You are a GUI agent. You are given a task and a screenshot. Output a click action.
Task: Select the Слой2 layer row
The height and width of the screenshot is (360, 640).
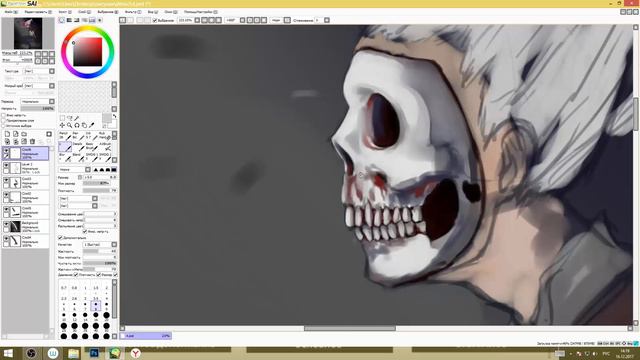click(x=26, y=197)
